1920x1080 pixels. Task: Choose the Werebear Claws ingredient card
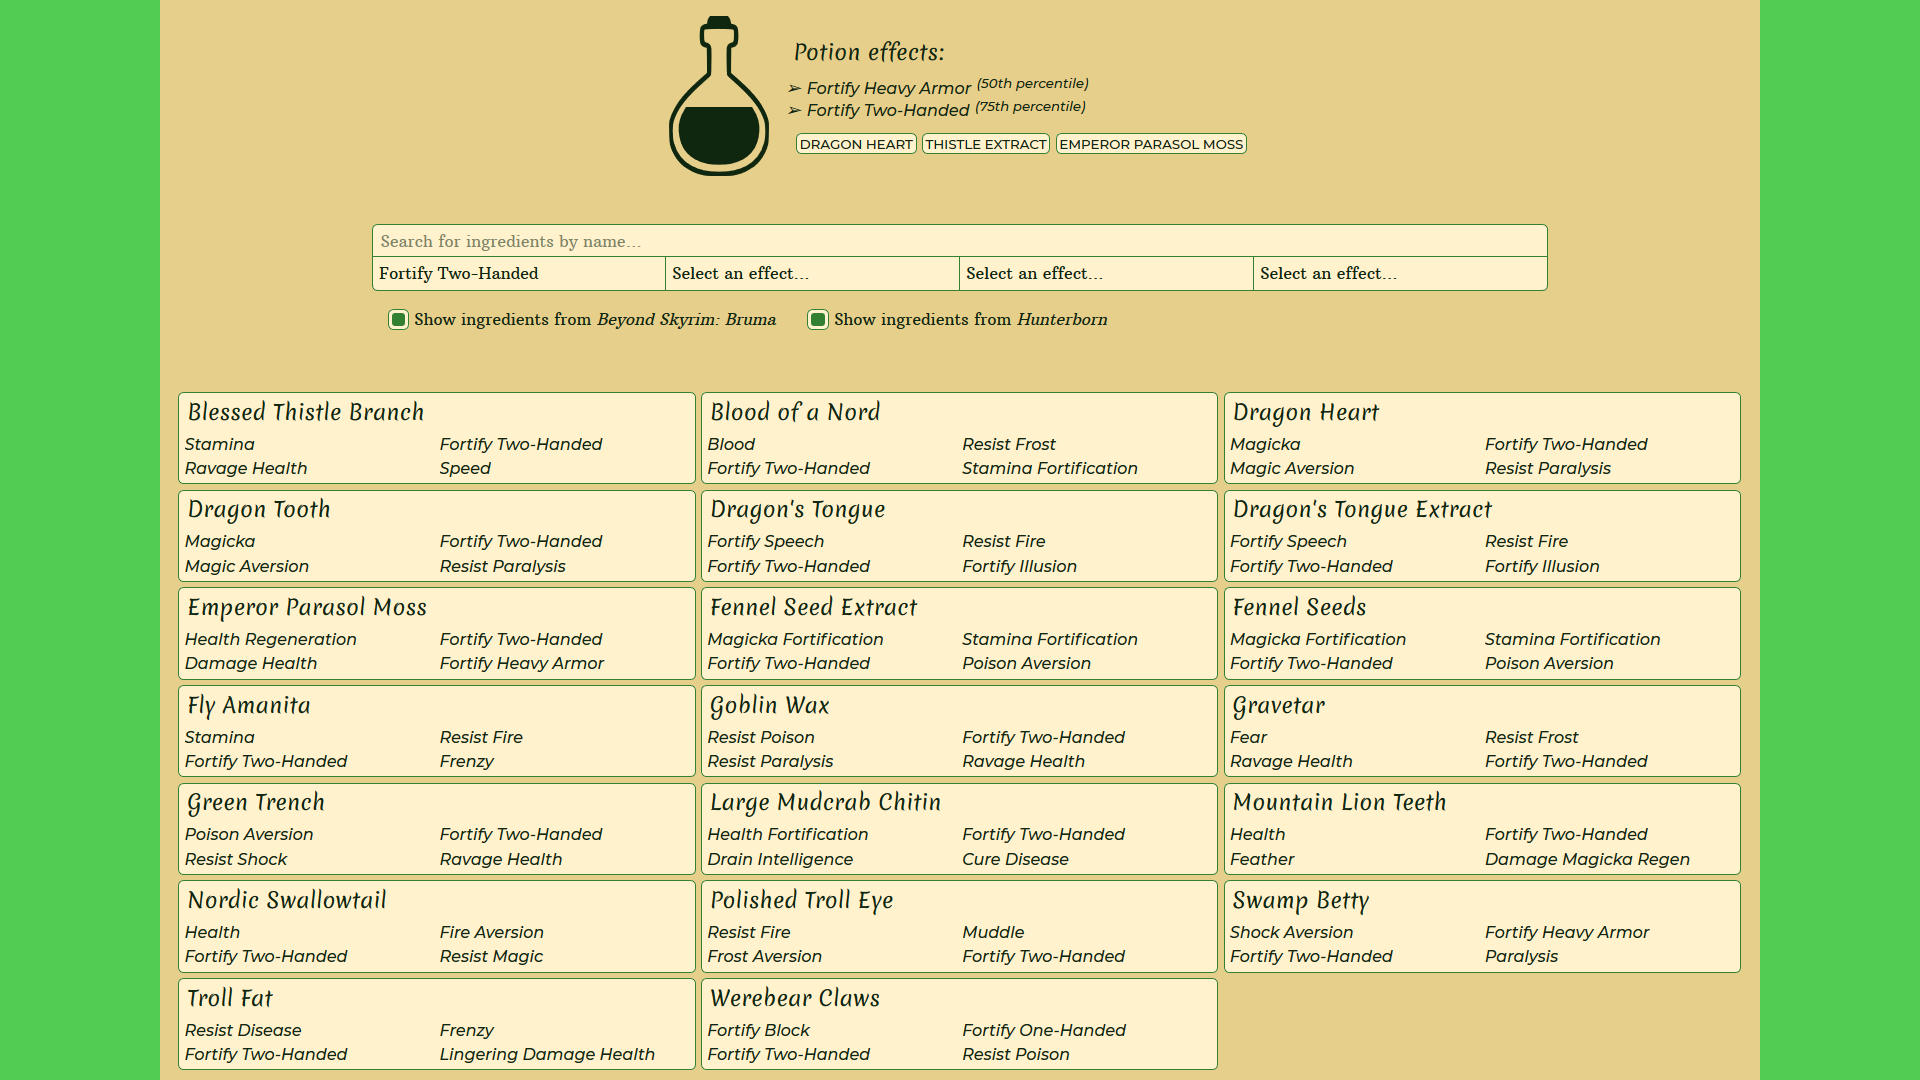pyautogui.click(x=958, y=1024)
